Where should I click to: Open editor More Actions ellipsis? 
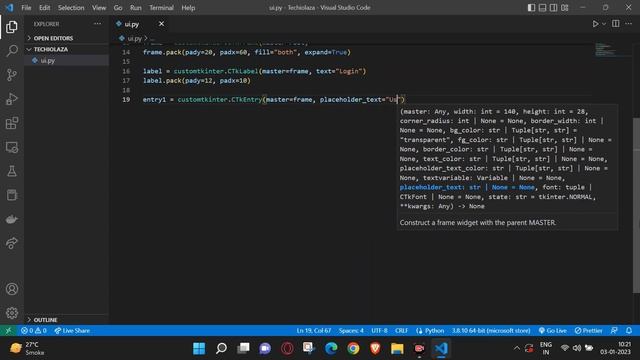[x=629, y=24]
